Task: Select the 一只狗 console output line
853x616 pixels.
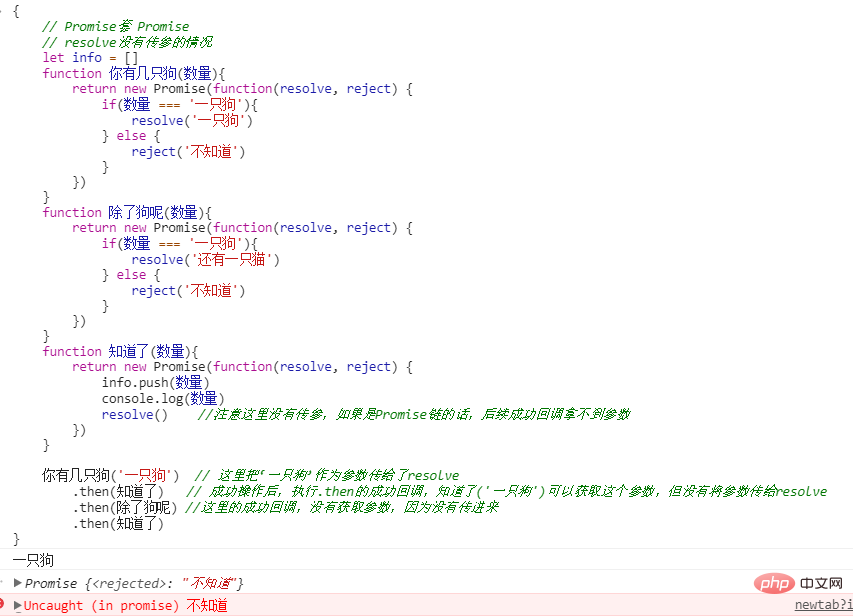Action: pos(33,560)
